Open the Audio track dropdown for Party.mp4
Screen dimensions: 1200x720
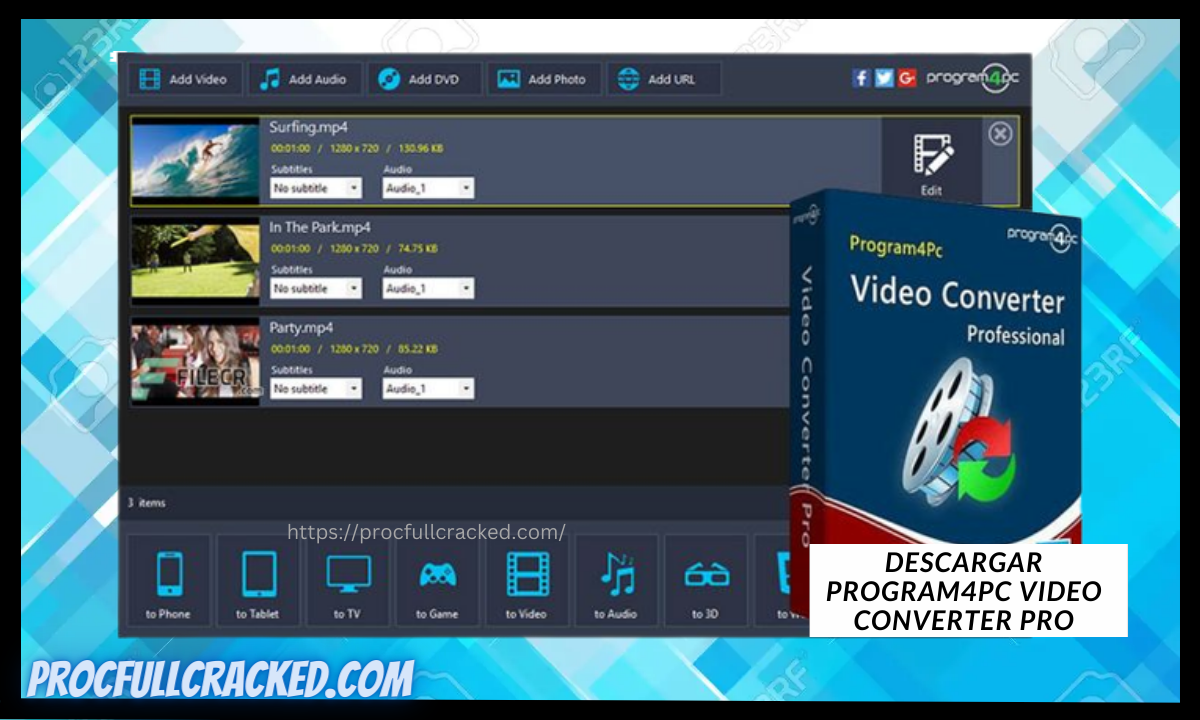click(x=427, y=389)
